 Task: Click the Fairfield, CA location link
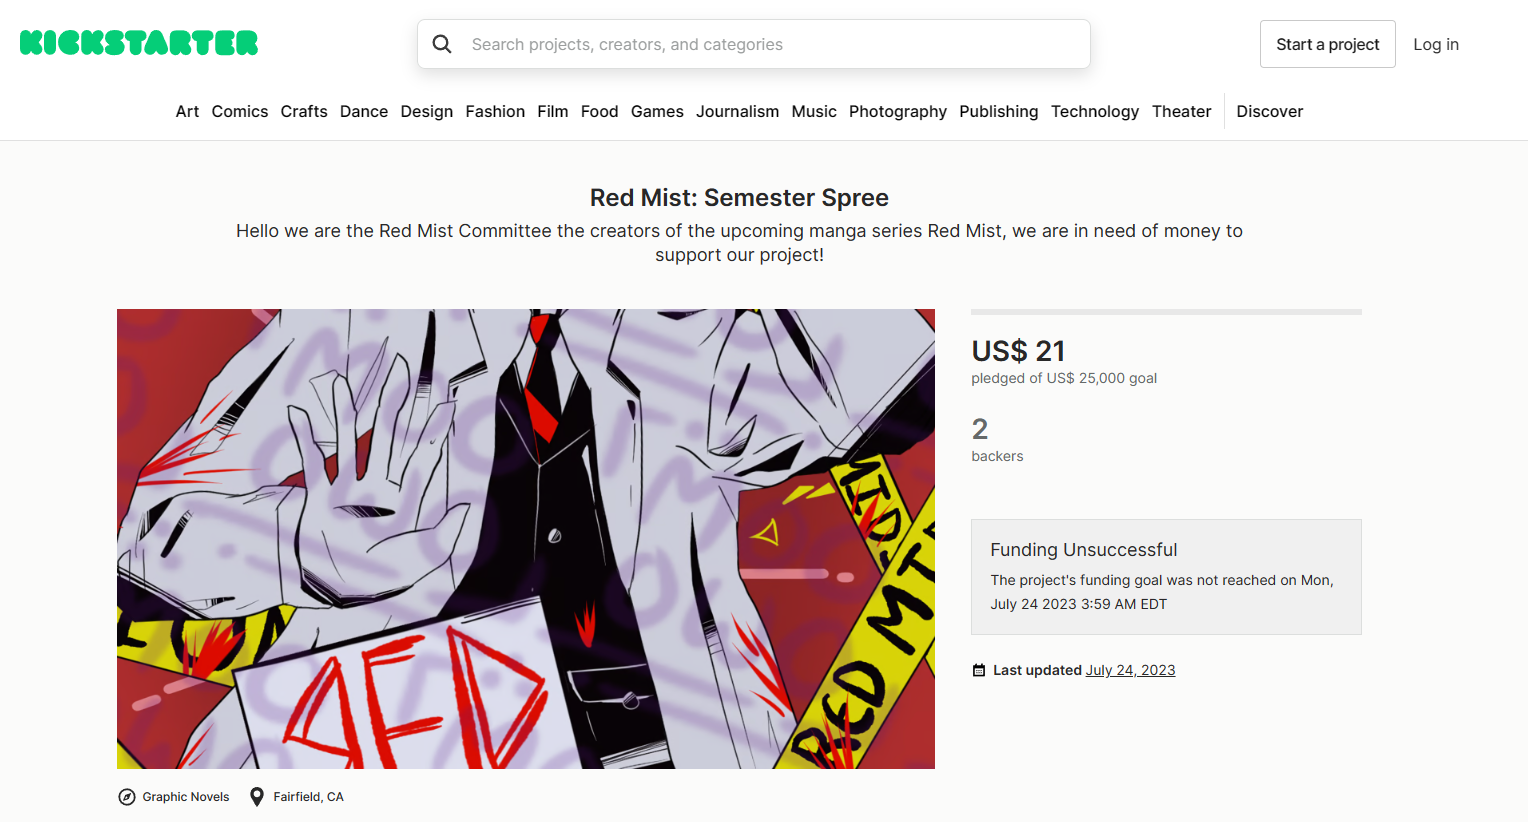tap(308, 797)
